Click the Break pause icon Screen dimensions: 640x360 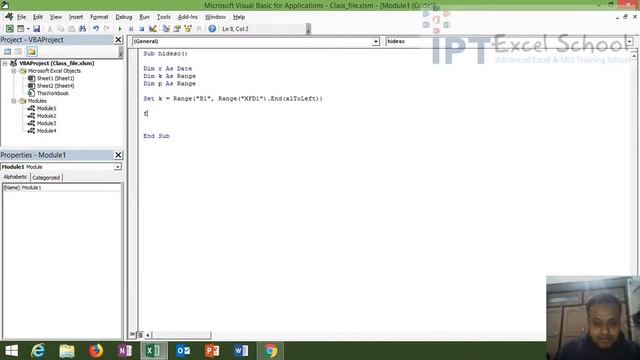tap(131, 29)
